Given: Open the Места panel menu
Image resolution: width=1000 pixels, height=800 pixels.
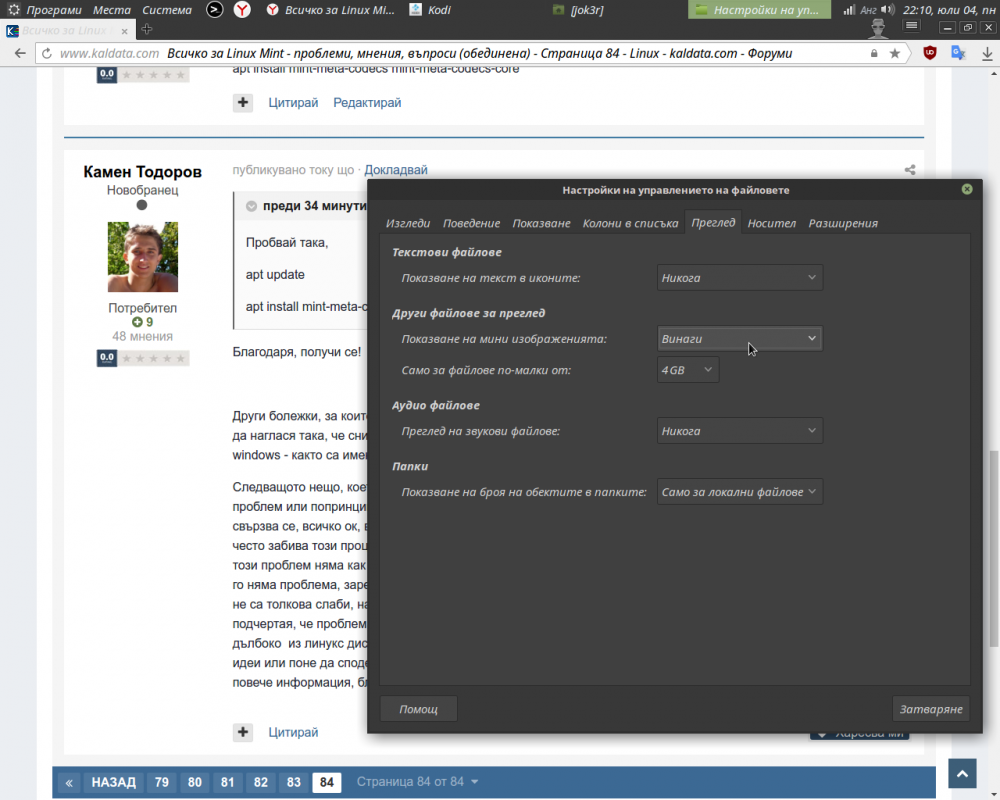Looking at the screenshot, I should (112, 10).
